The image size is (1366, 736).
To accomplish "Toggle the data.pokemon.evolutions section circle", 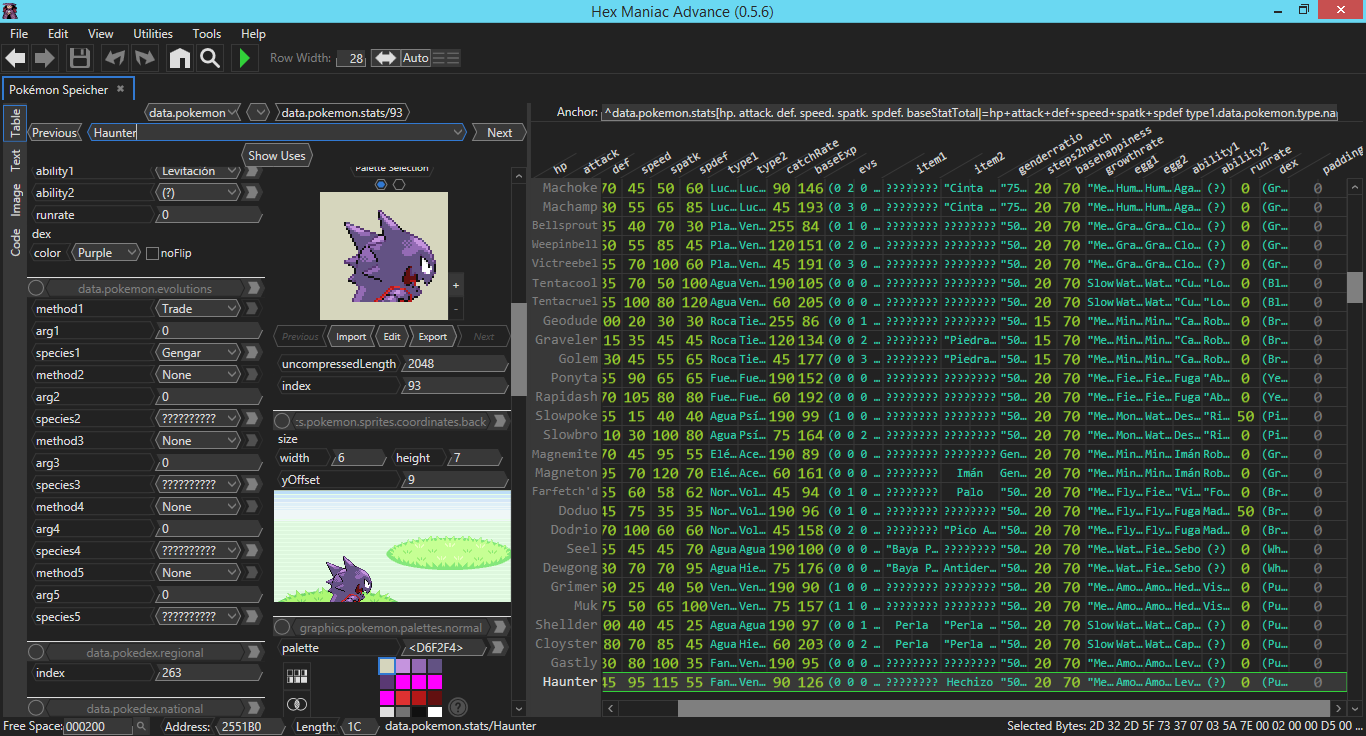I will click(36, 288).
